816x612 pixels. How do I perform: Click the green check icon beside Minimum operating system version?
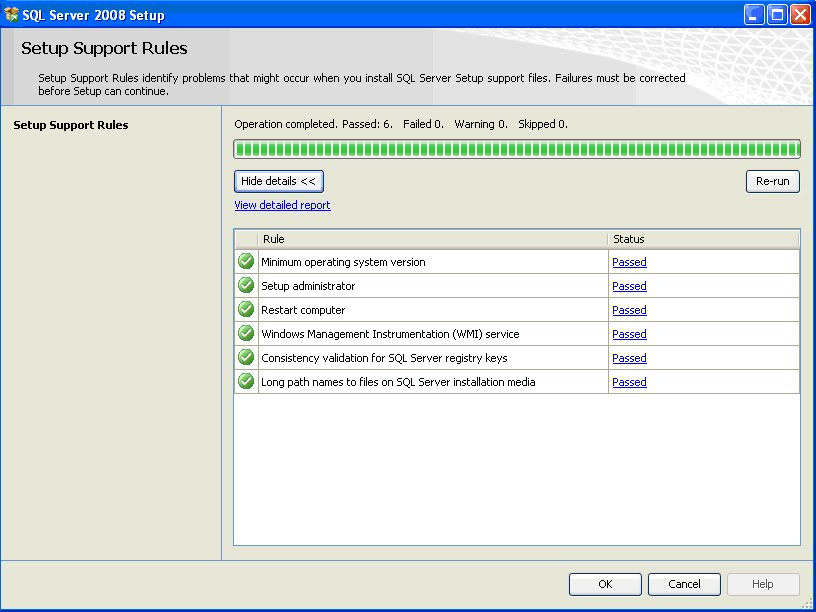(x=245, y=261)
